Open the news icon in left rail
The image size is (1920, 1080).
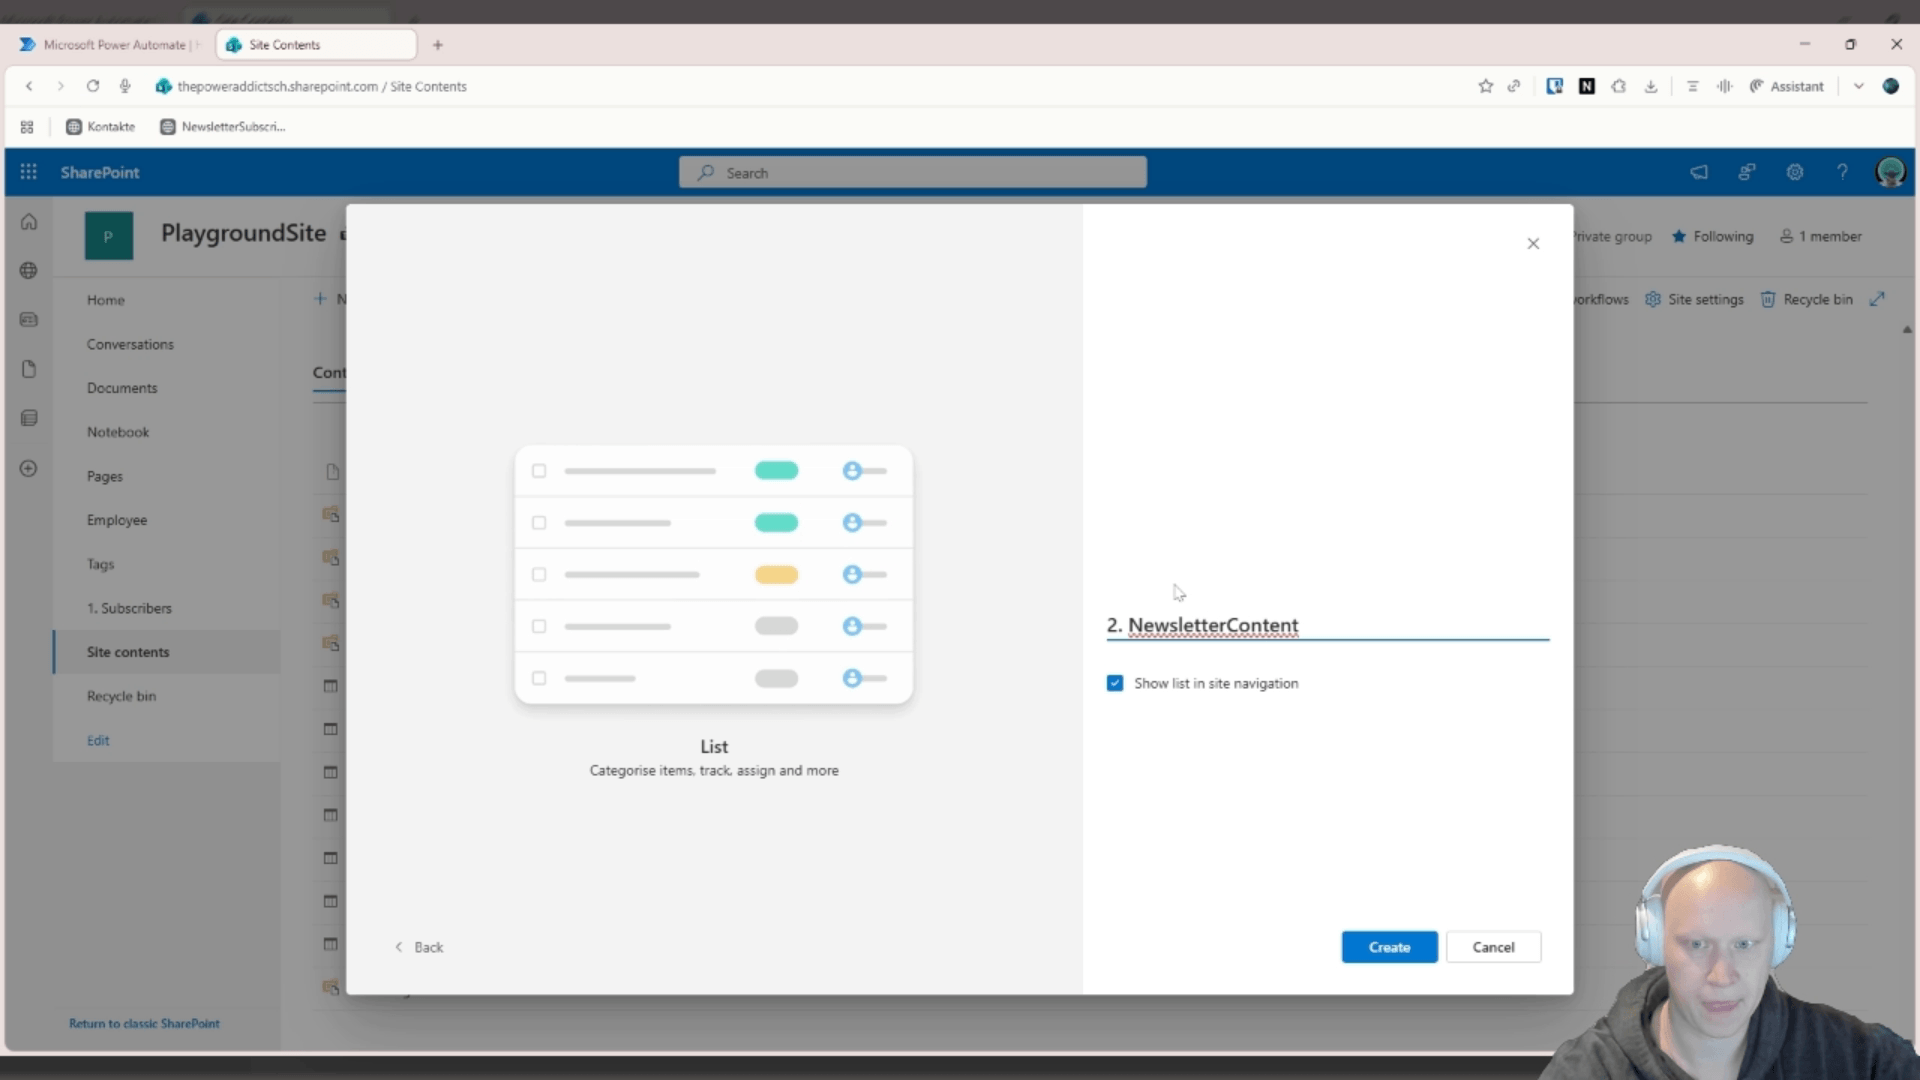29,320
